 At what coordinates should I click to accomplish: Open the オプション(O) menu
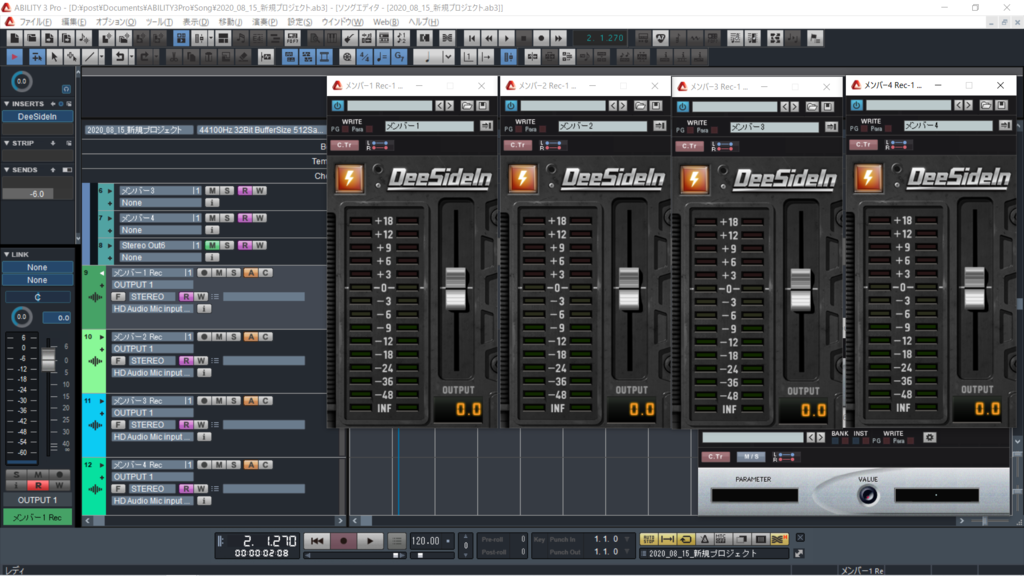click(116, 22)
